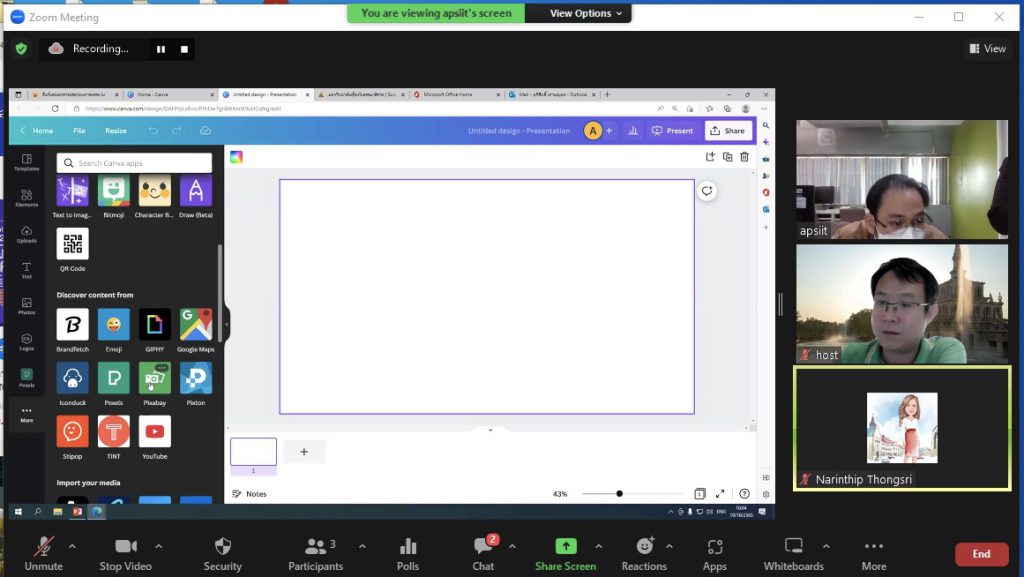Expand the arrow next to Unmute
The height and width of the screenshot is (577, 1024).
(72, 546)
